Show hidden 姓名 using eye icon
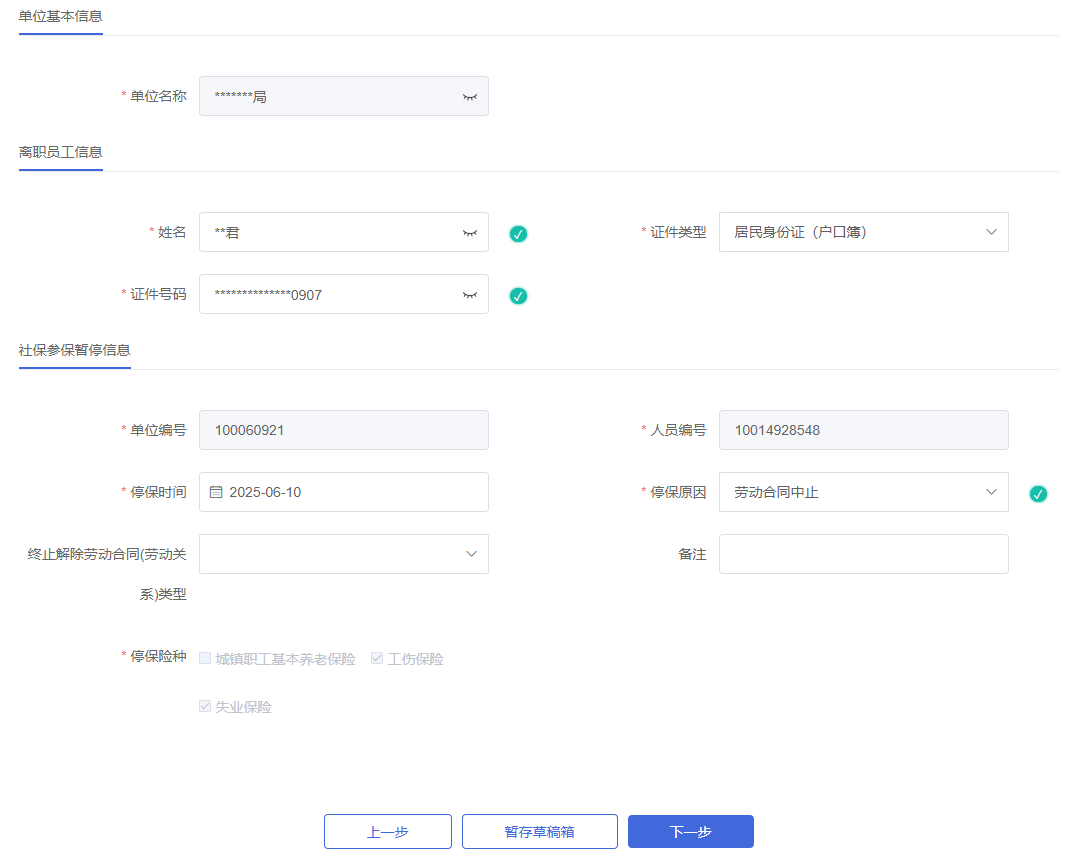The height and width of the screenshot is (858, 1065). tap(469, 233)
